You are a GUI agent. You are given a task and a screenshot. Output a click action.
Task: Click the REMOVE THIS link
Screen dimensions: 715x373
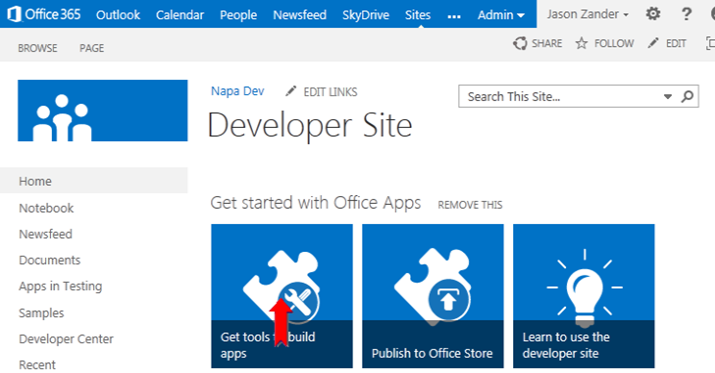tap(470, 205)
